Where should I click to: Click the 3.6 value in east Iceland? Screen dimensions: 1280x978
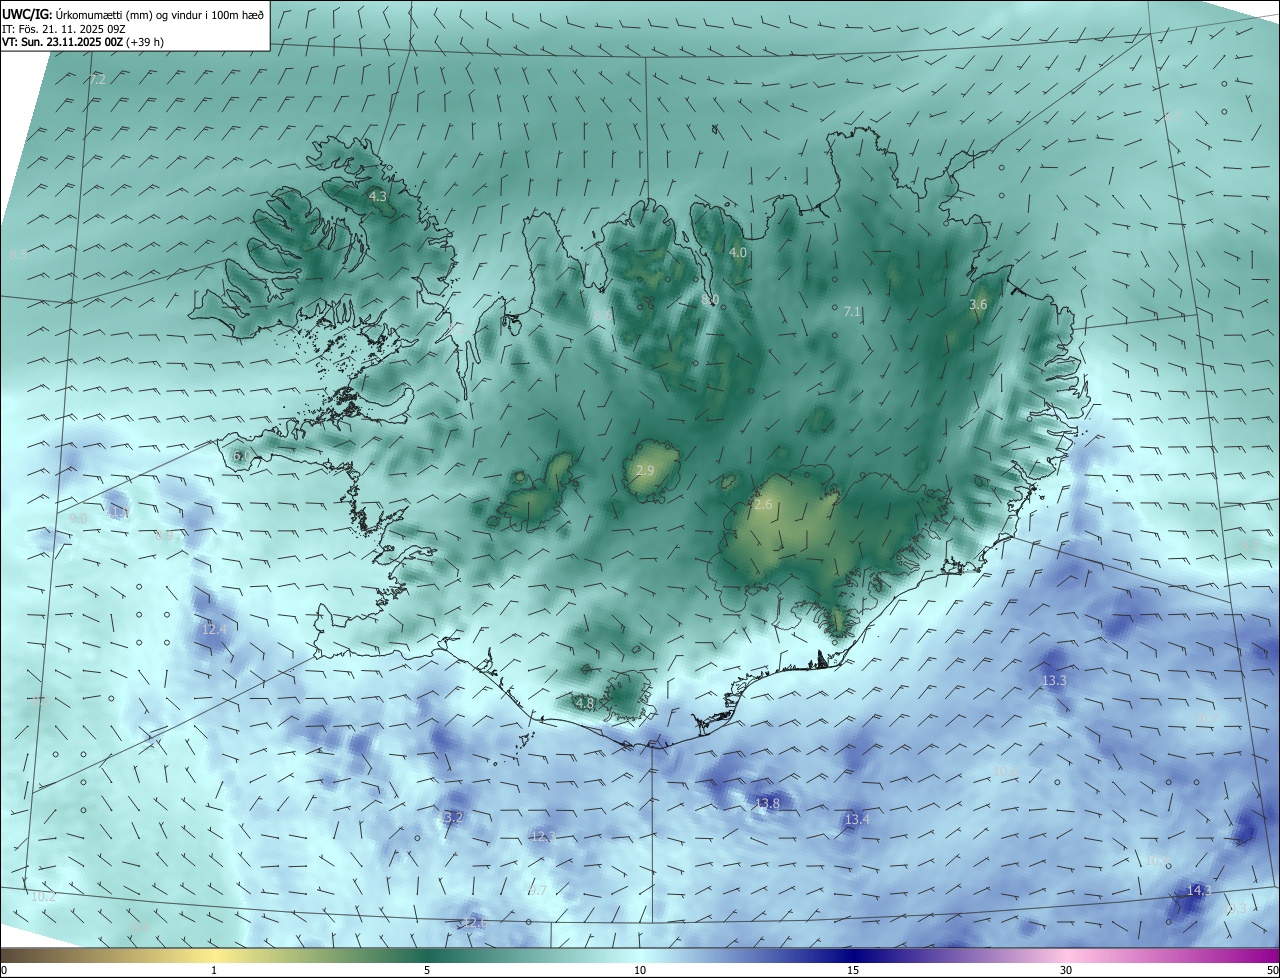[979, 304]
